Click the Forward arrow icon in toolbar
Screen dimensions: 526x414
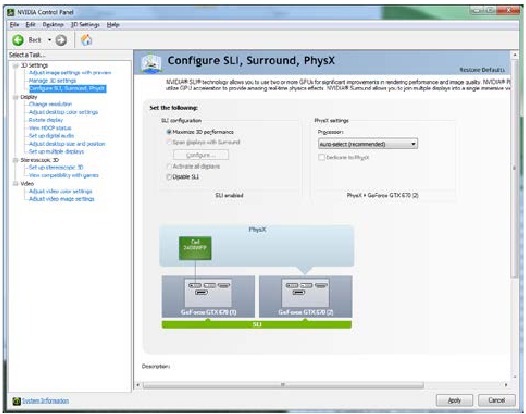[x=61, y=40]
